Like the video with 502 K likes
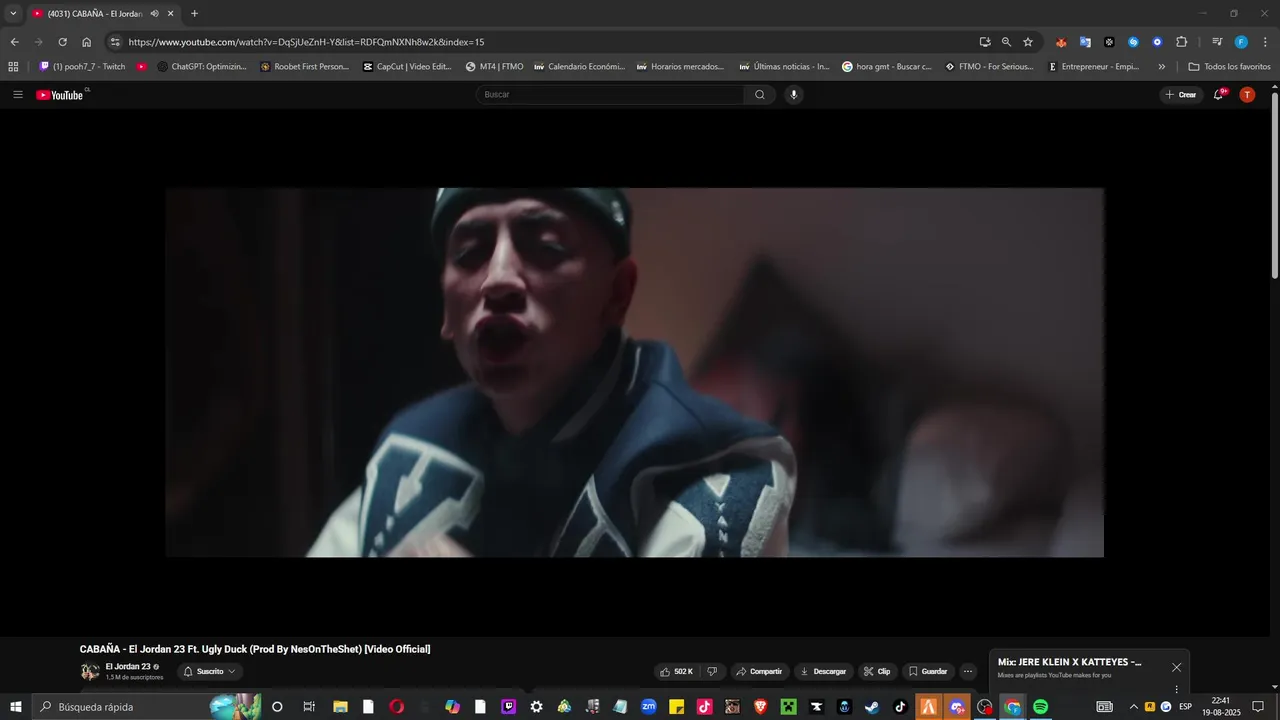The width and height of the screenshot is (1280, 720). (x=677, y=671)
